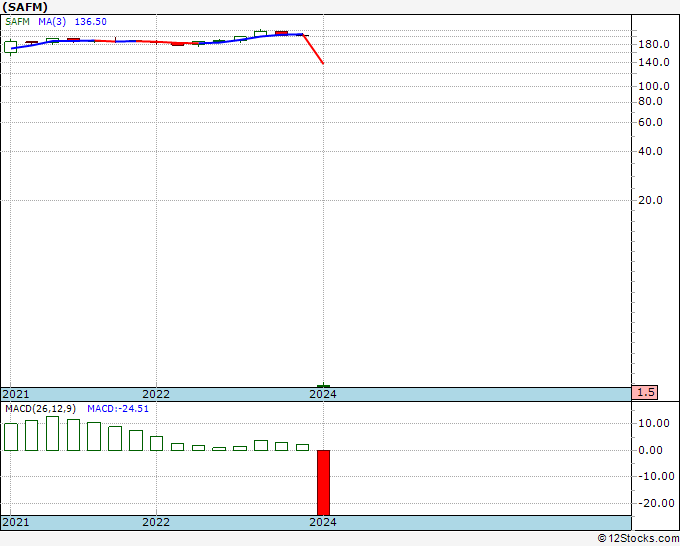Click the MACD:-24.51 value label
Screen dimensions: 680x546
[118, 409]
